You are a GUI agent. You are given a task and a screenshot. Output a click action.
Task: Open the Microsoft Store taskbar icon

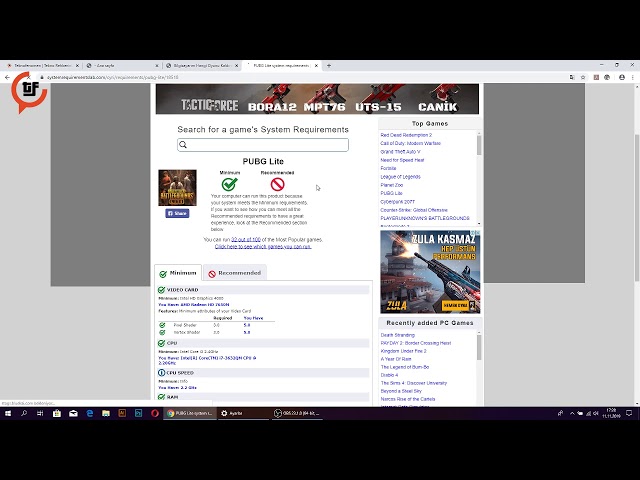click(x=57, y=413)
